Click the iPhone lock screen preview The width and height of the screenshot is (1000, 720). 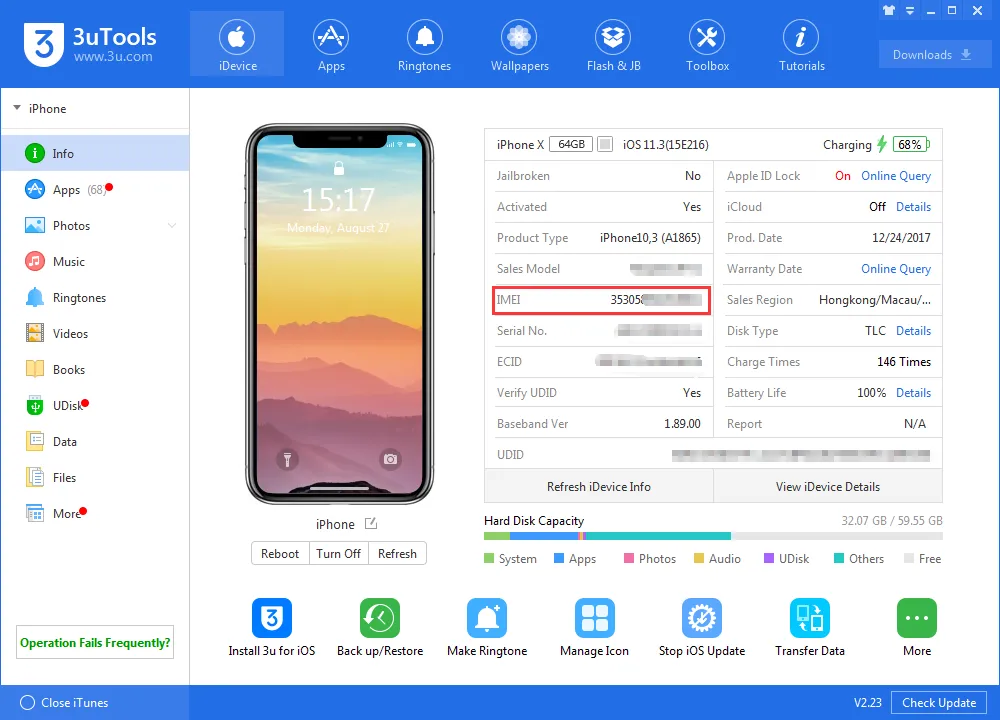[x=339, y=313]
